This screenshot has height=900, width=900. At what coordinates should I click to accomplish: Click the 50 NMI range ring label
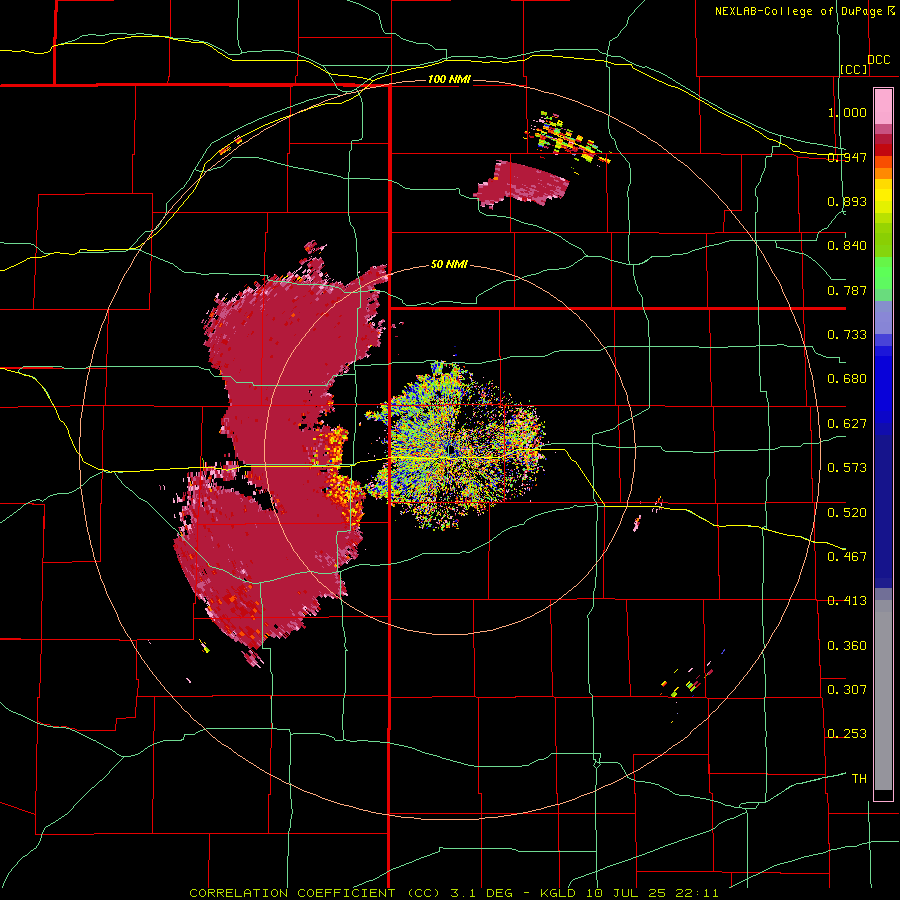pyautogui.click(x=449, y=265)
